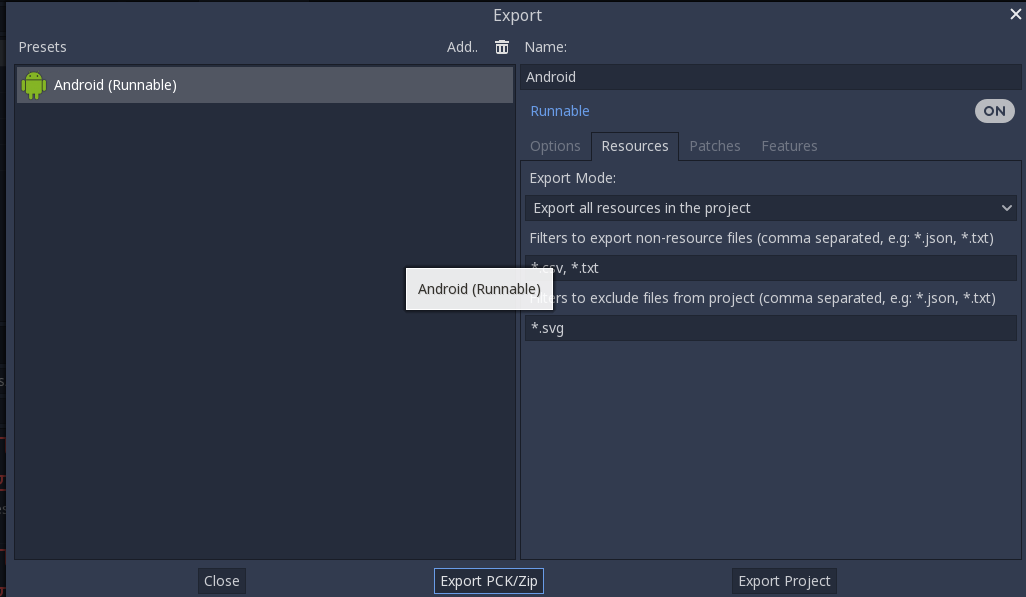Click the Export Mode: label
Viewport: 1026px width, 597px height.
[x=573, y=178]
